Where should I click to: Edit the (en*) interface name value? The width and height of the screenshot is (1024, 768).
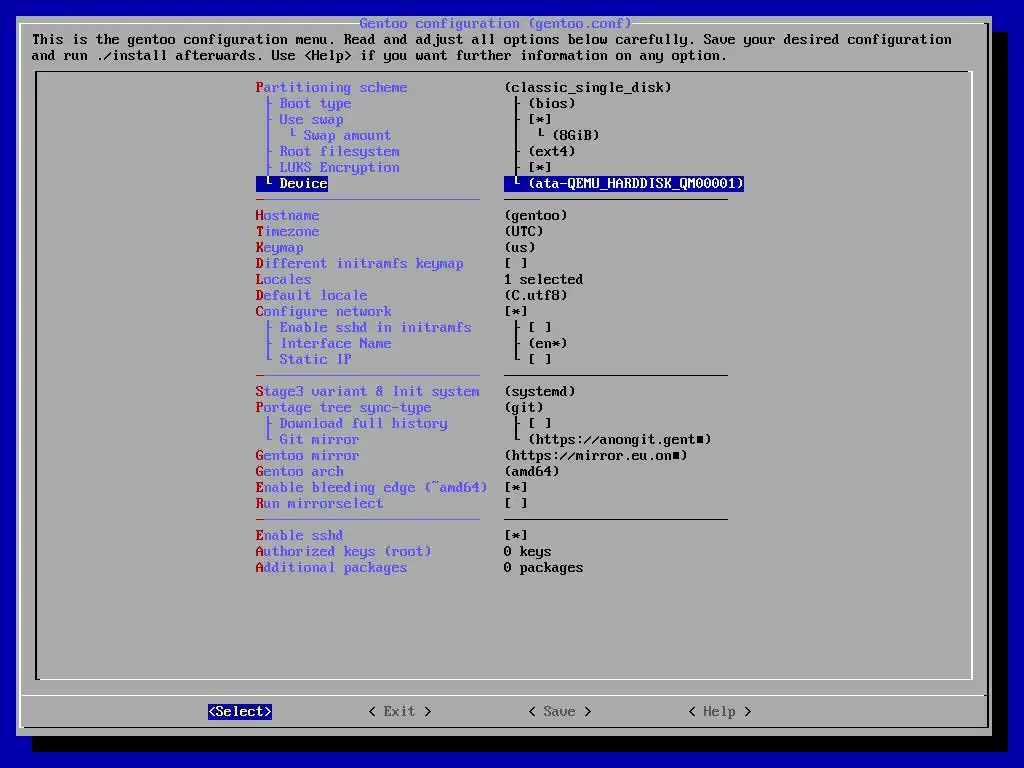click(548, 344)
